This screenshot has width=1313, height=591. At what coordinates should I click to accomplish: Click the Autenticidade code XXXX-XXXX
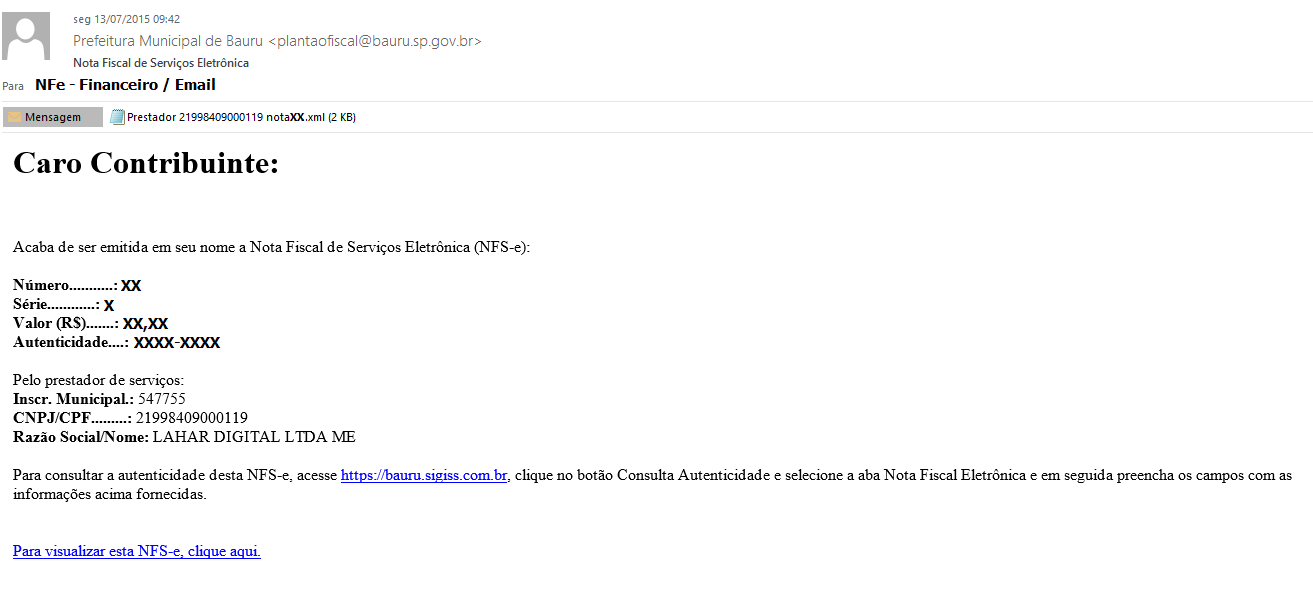[177, 343]
